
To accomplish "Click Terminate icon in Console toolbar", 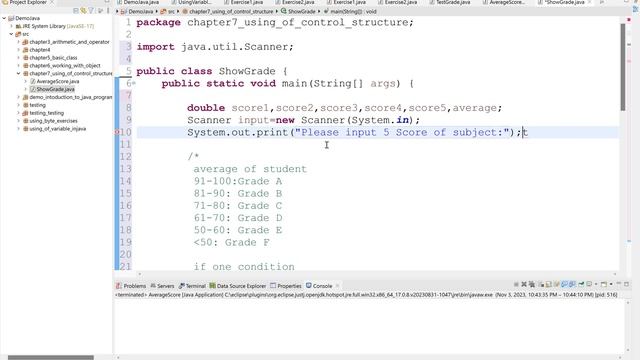I will [x=516, y=284].
